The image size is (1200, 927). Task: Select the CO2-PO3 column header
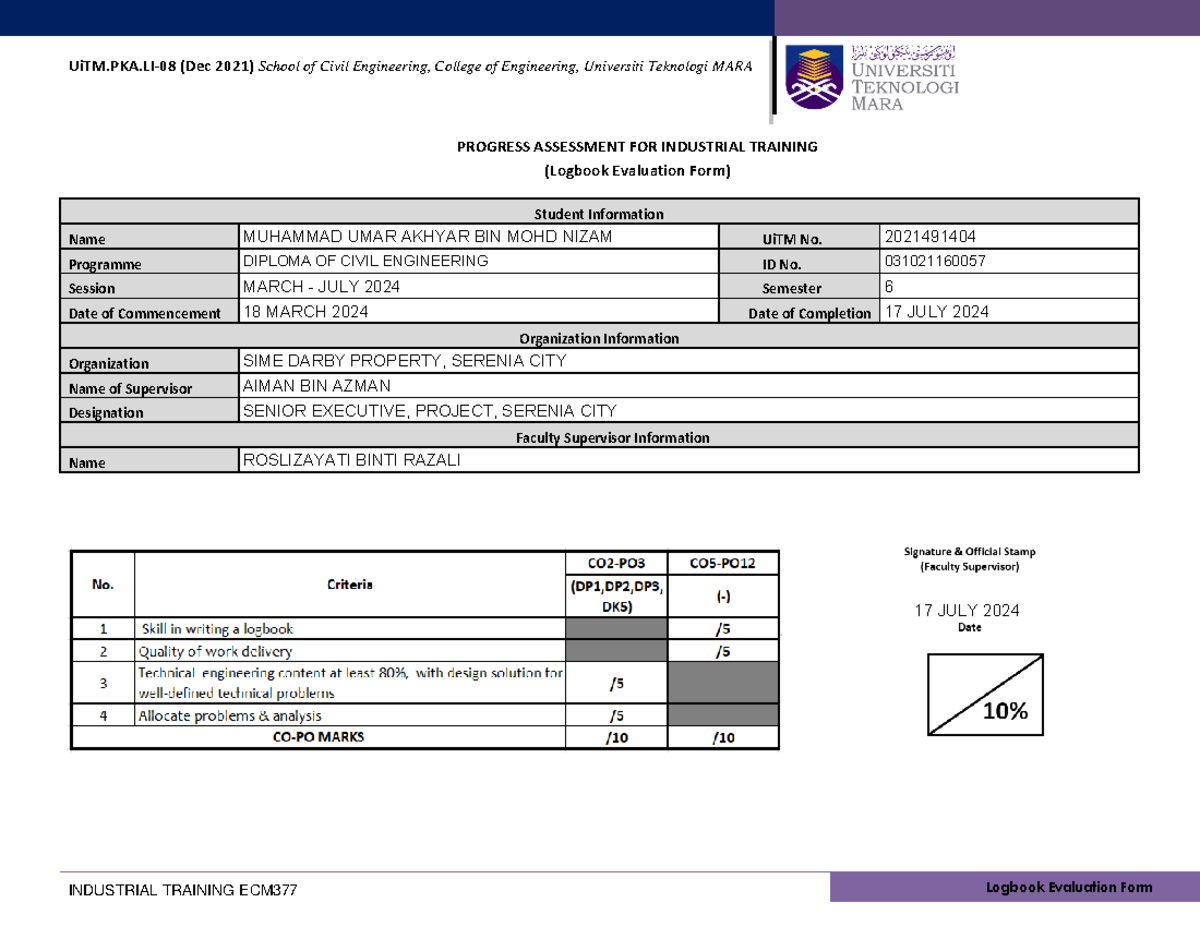616,562
